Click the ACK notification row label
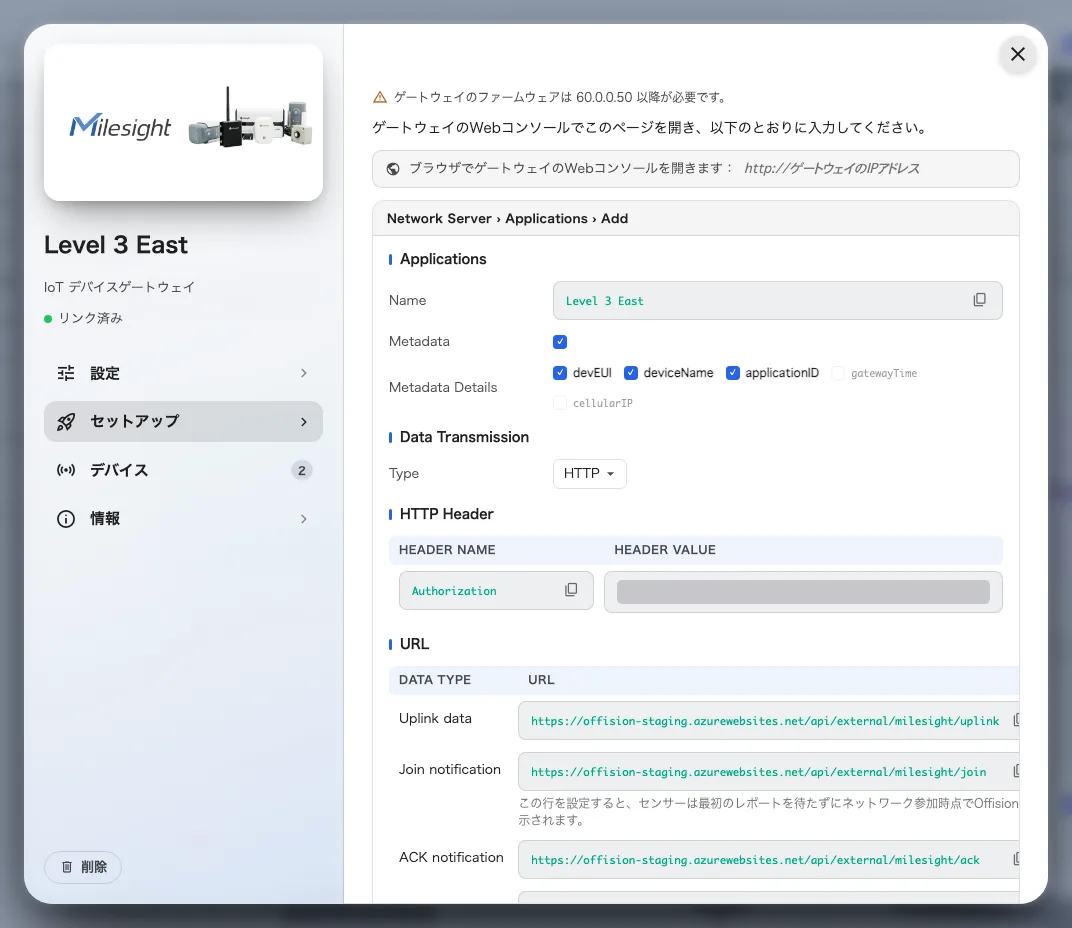1072x928 pixels. pyautogui.click(x=451, y=857)
